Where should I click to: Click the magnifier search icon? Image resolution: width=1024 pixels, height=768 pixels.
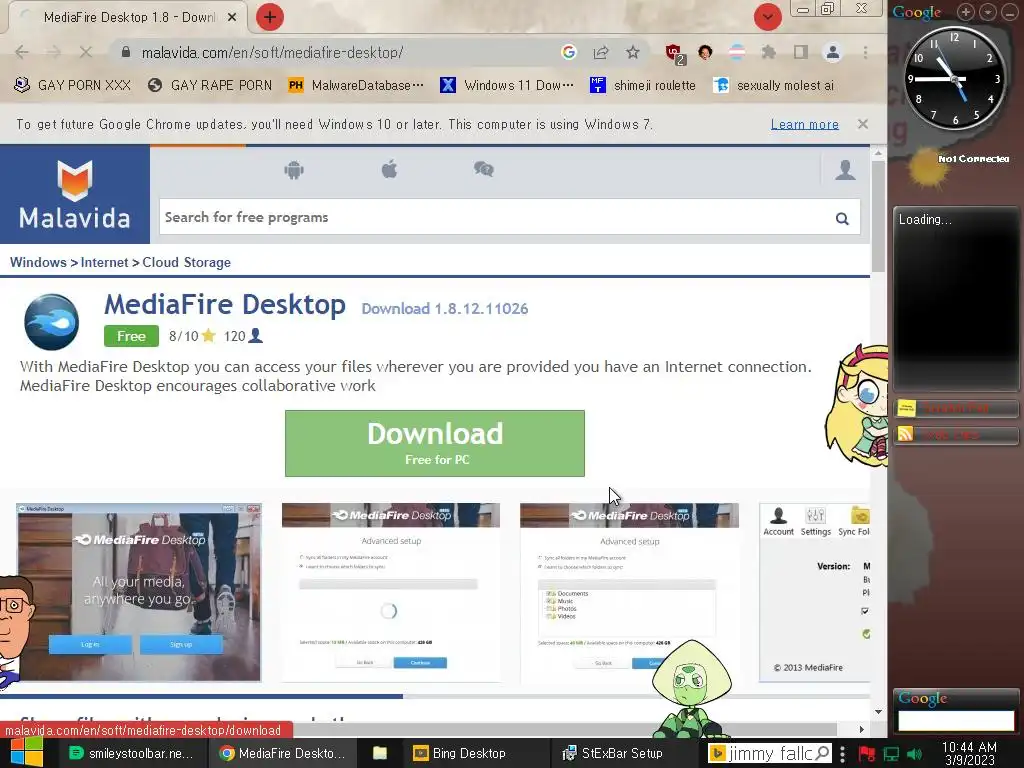pos(842,219)
